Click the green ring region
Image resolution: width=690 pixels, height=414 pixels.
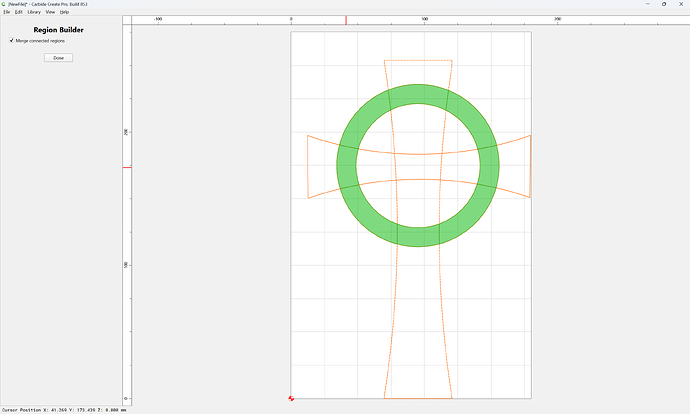pos(347,165)
